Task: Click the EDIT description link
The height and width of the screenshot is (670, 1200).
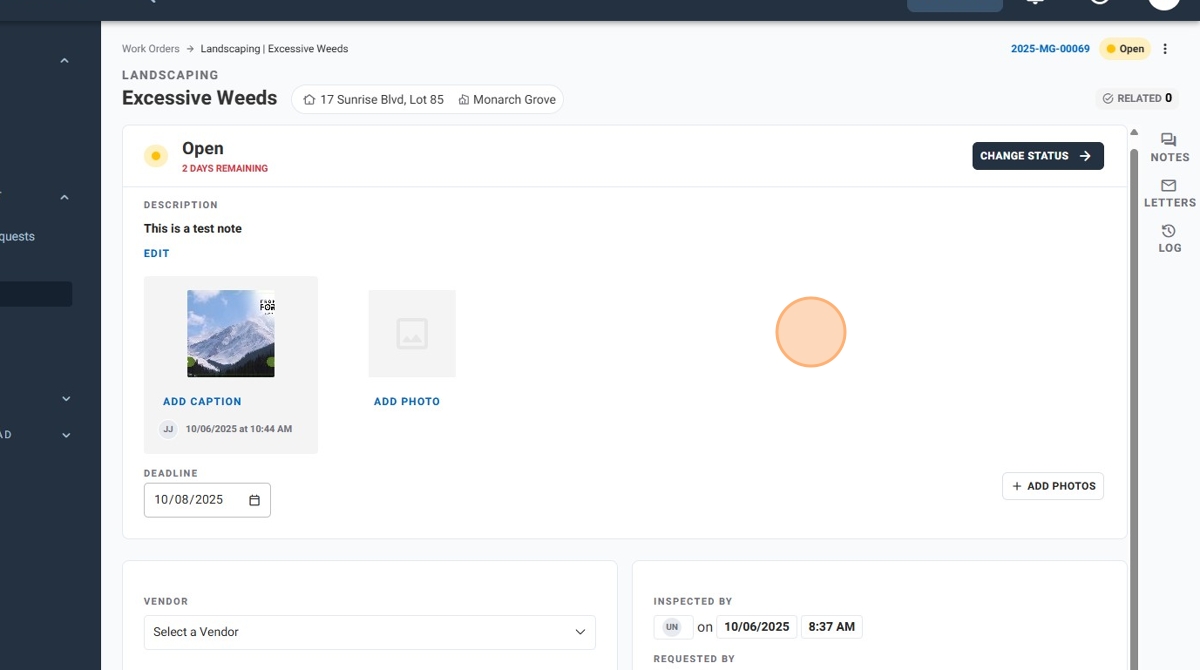Action: click(157, 254)
